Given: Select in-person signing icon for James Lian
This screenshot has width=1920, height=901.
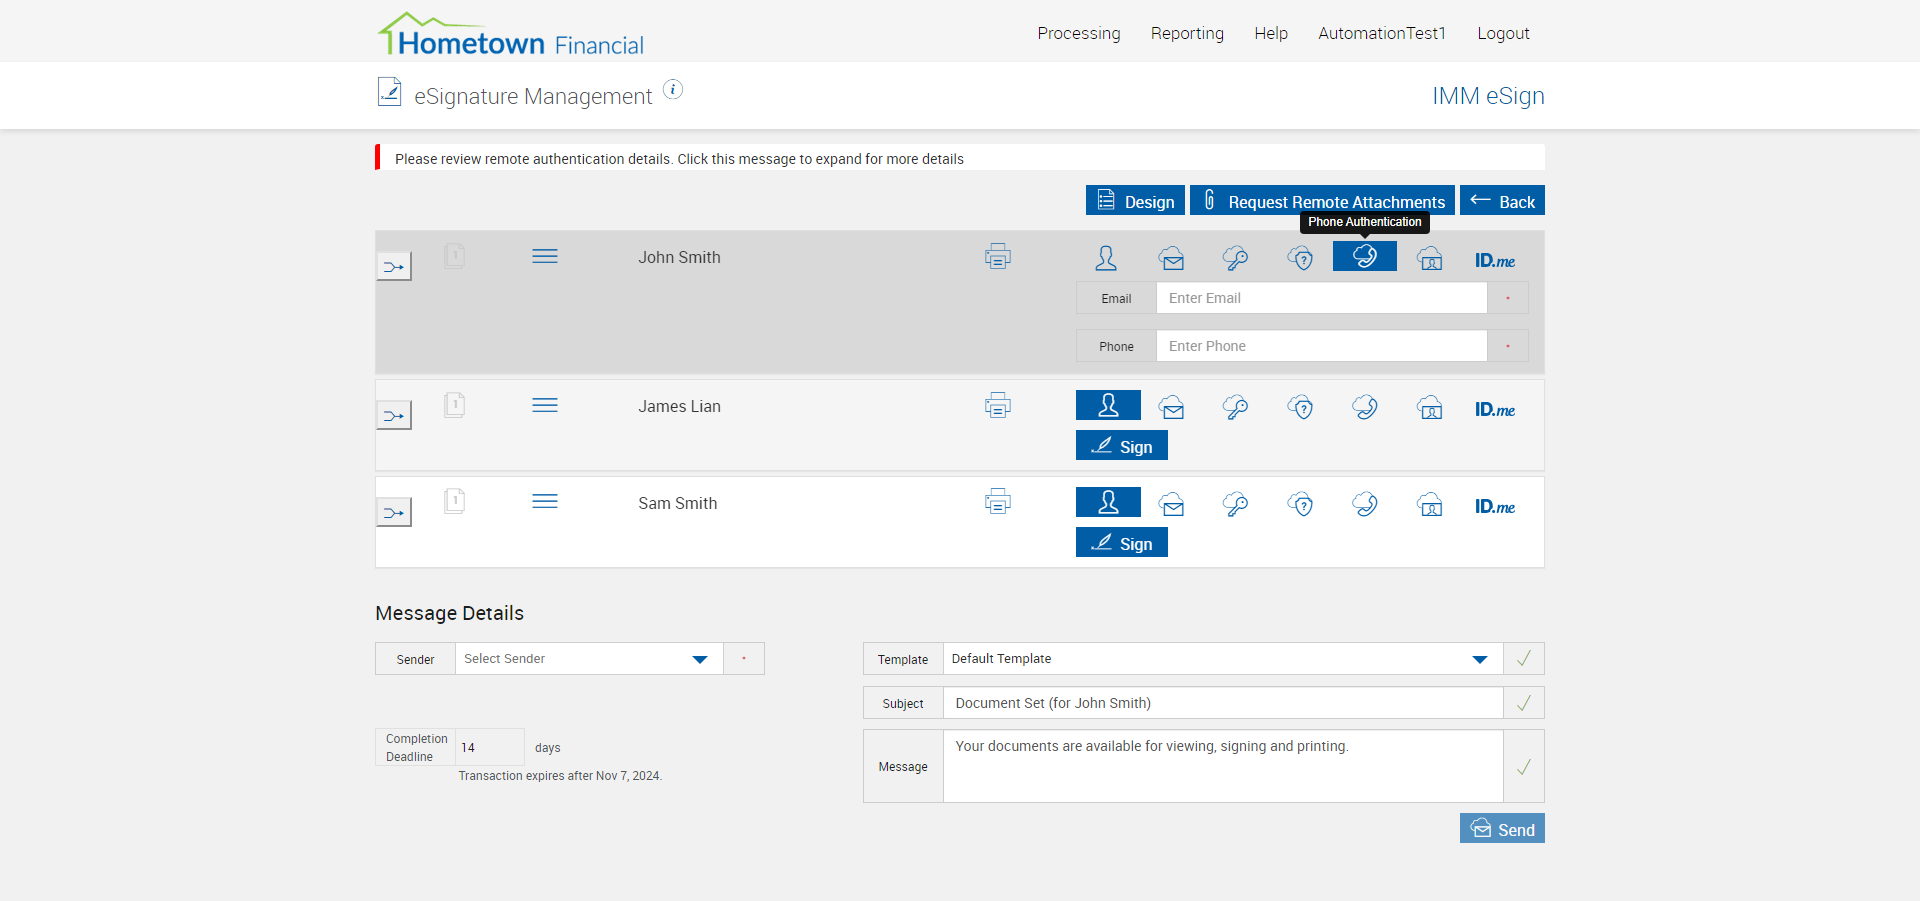Looking at the screenshot, I should [1108, 405].
